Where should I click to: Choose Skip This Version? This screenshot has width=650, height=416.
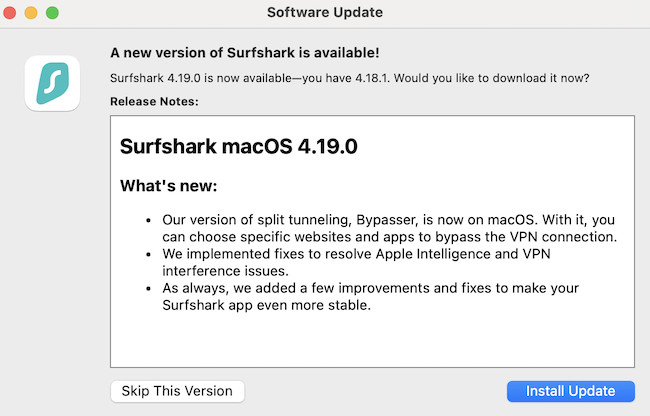point(177,391)
